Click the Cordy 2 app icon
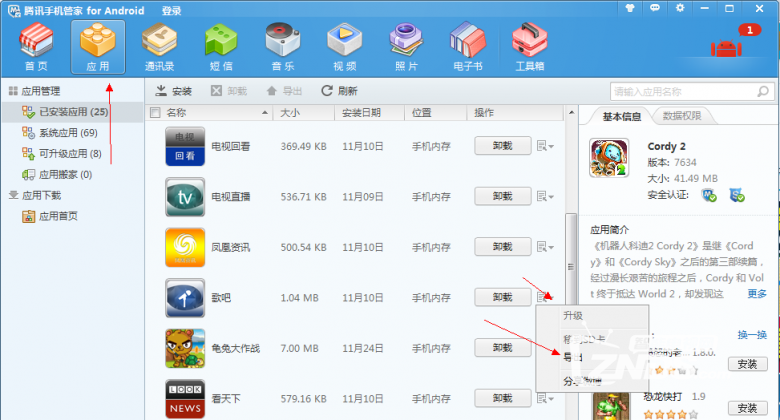This screenshot has width=780, height=420. [x=609, y=158]
